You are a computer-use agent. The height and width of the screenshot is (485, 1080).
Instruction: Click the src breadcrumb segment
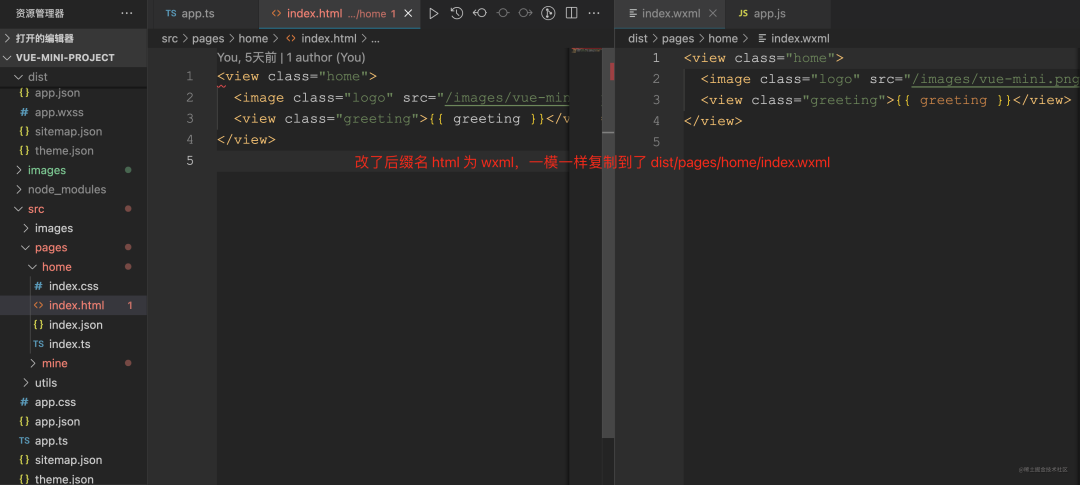click(169, 39)
